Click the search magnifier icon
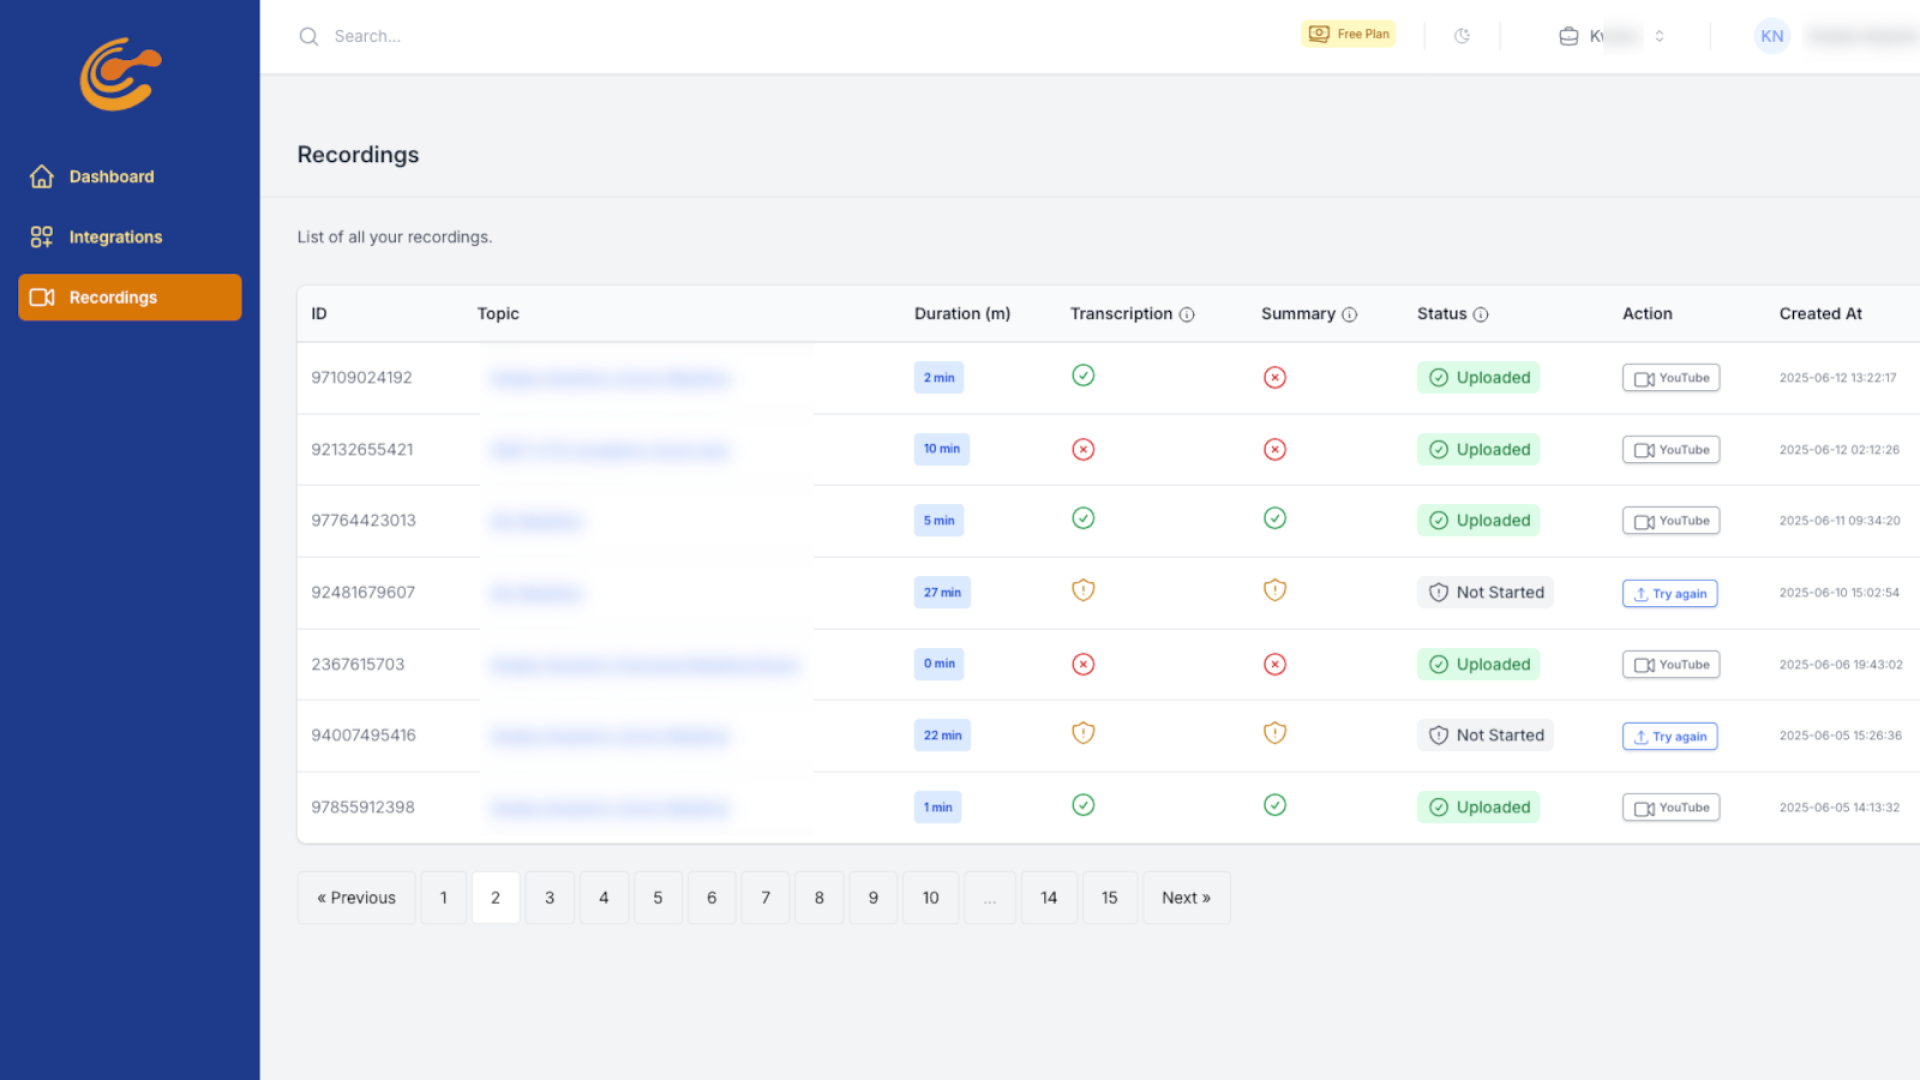This screenshot has height=1080, width=1920. (309, 36)
